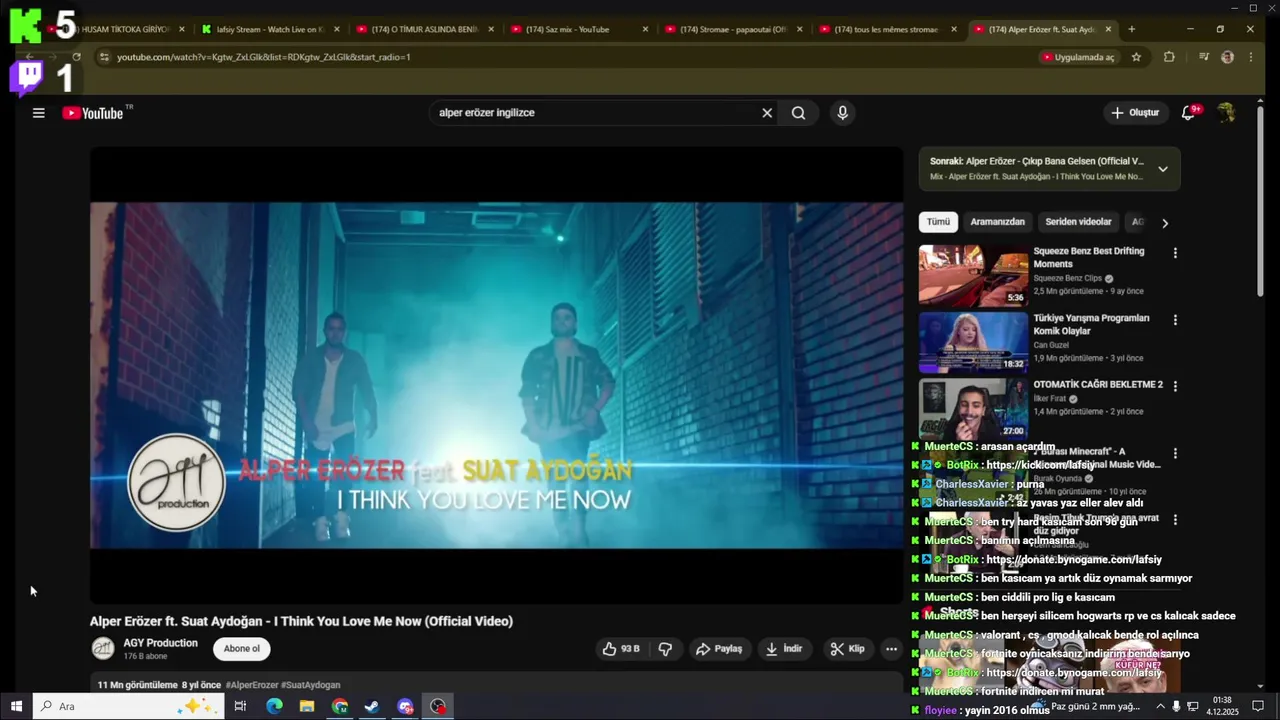Click inside the YouTube search field
Viewport: 1280px width, 720px height.
595,113
